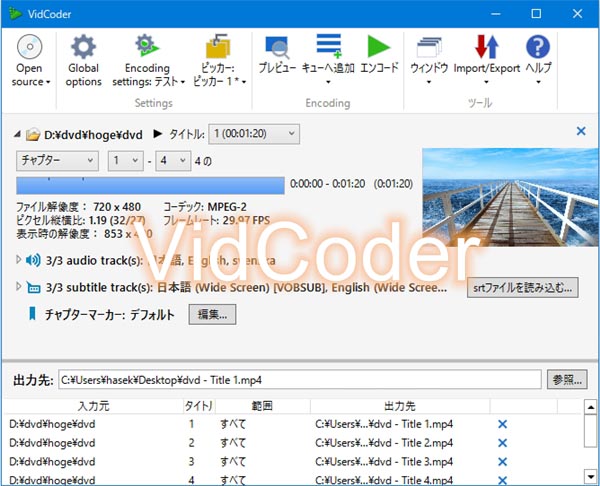Viewport: 600px width, 486px height.
Task: Open the プレビュー preview window
Action: (277, 47)
